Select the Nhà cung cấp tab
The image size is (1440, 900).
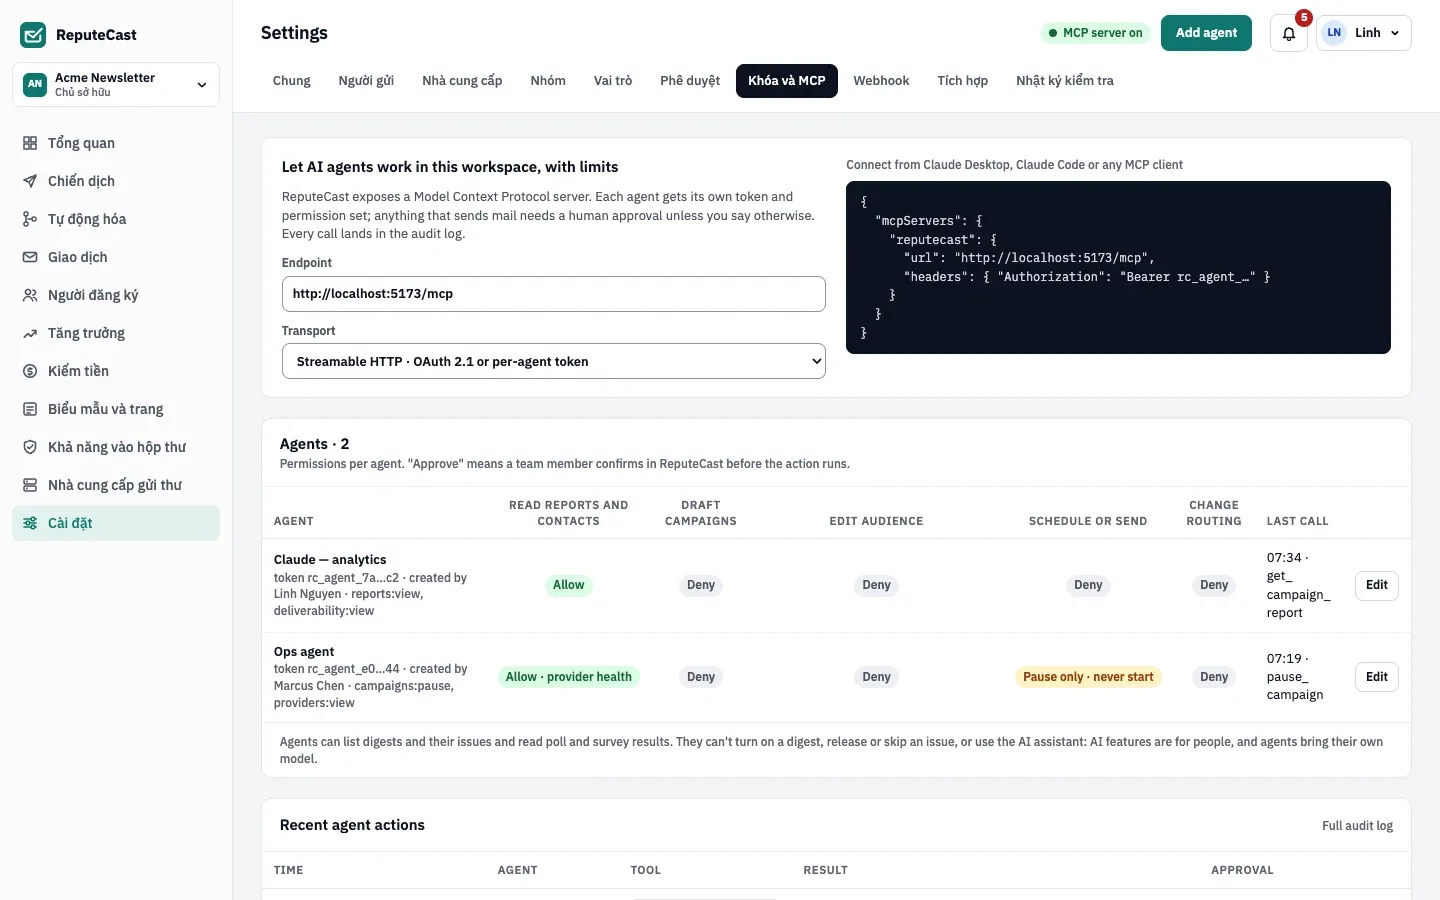coord(462,81)
